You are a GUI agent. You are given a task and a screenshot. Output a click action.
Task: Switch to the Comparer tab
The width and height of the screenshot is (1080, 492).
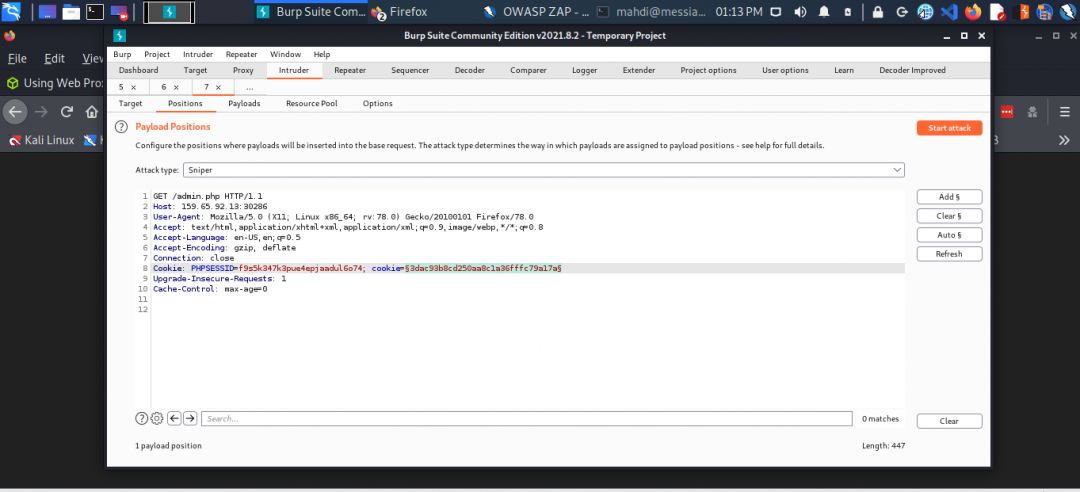point(528,70)
